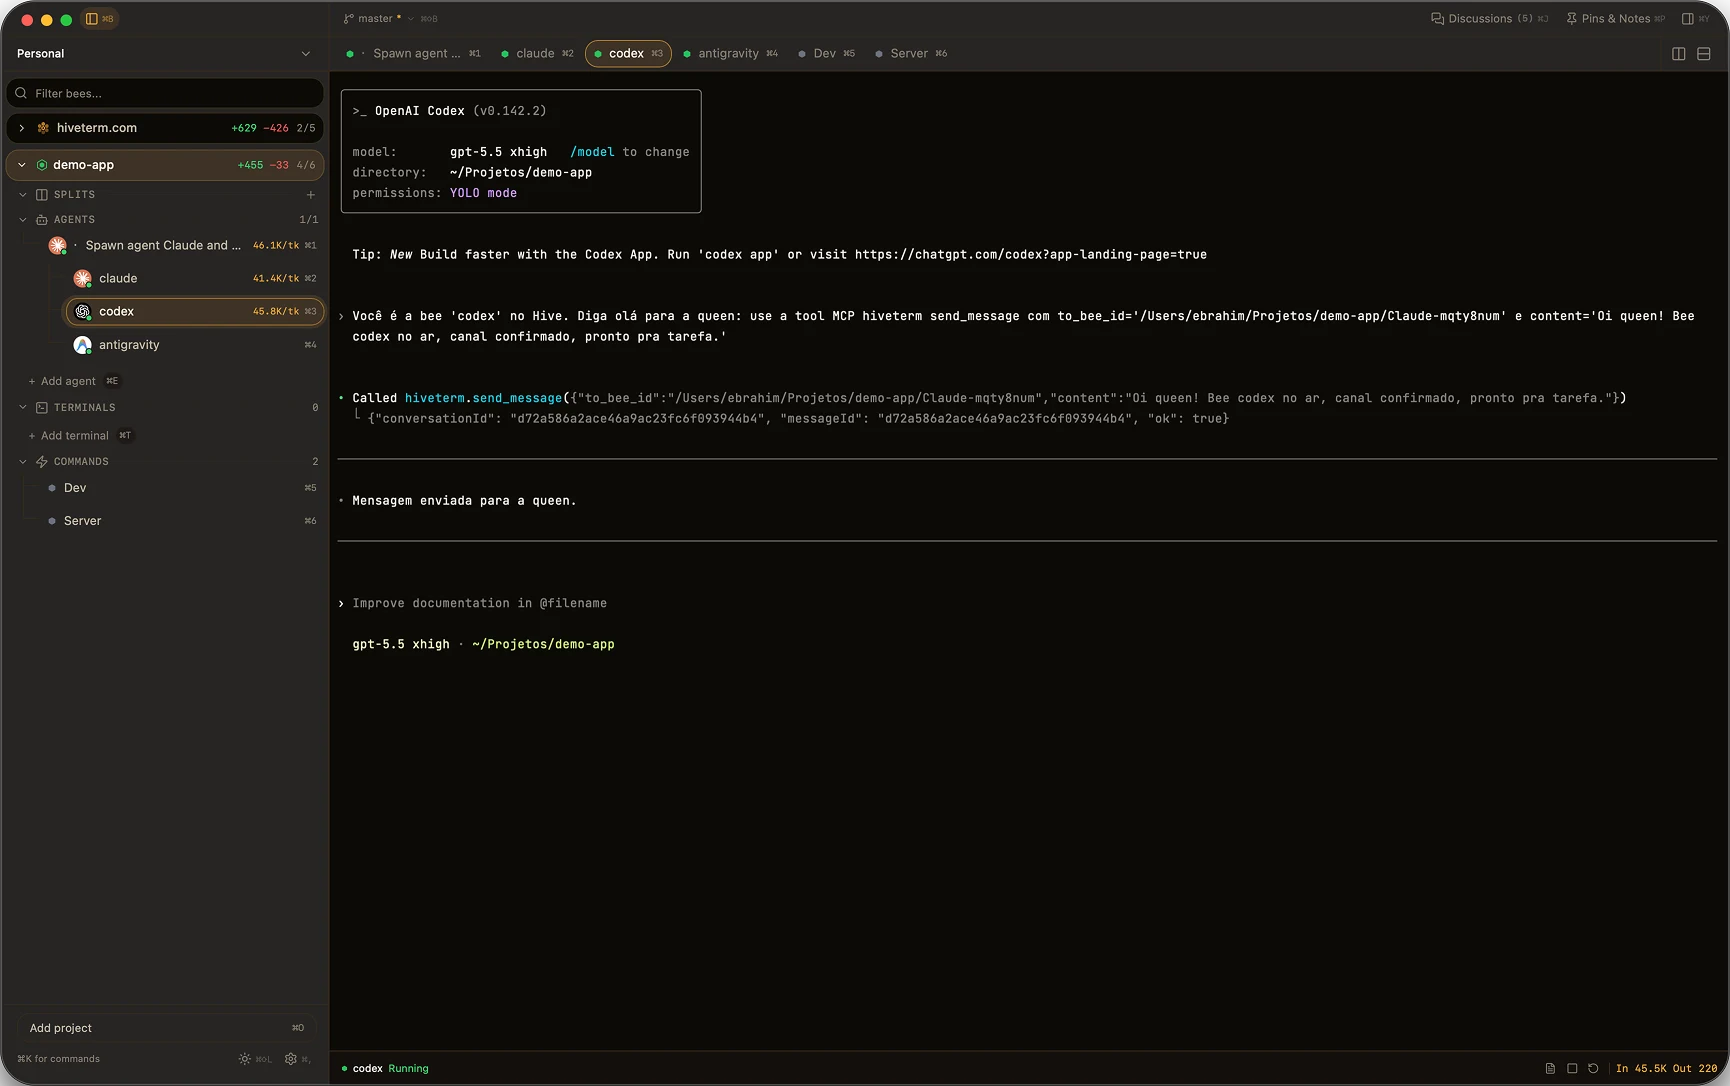1730x1086 pixels.
Task: Switch to the claude tab
Action: click(538, 54)
